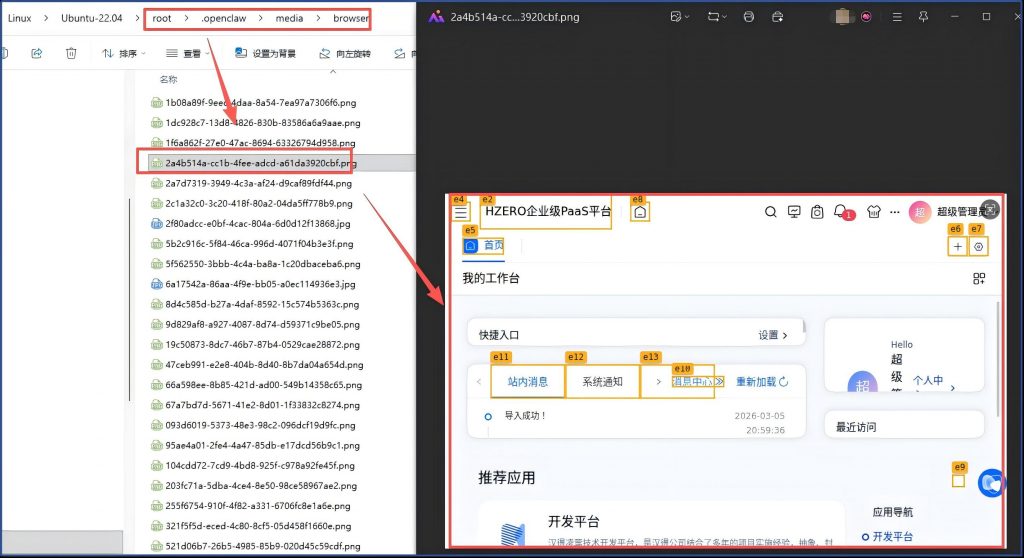Click the home icon beside HZERO platform title
Screen dimensions: 1024x558
641,212
